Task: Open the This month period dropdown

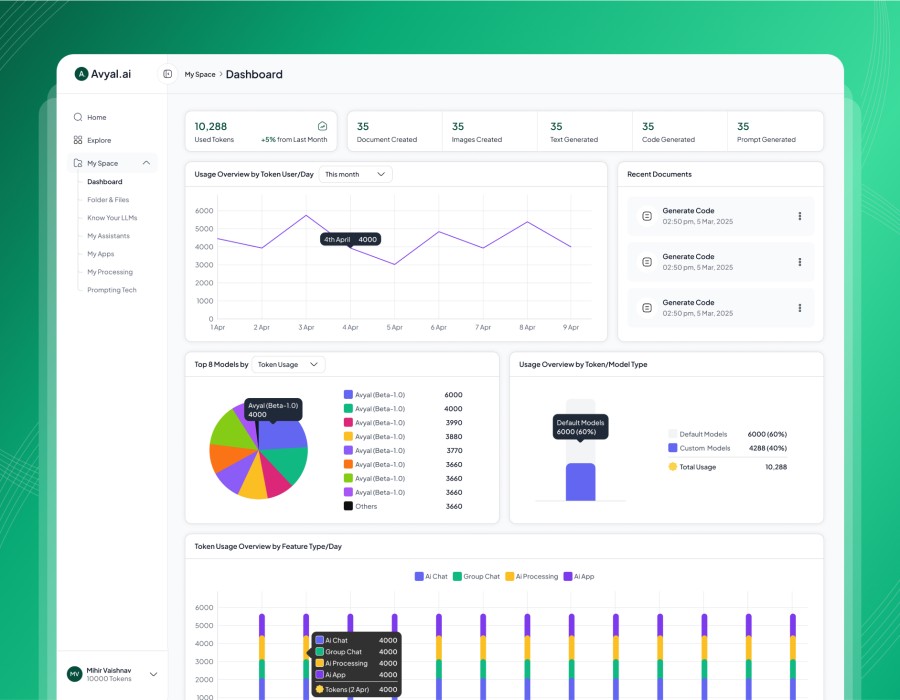Action: (355, 174)
